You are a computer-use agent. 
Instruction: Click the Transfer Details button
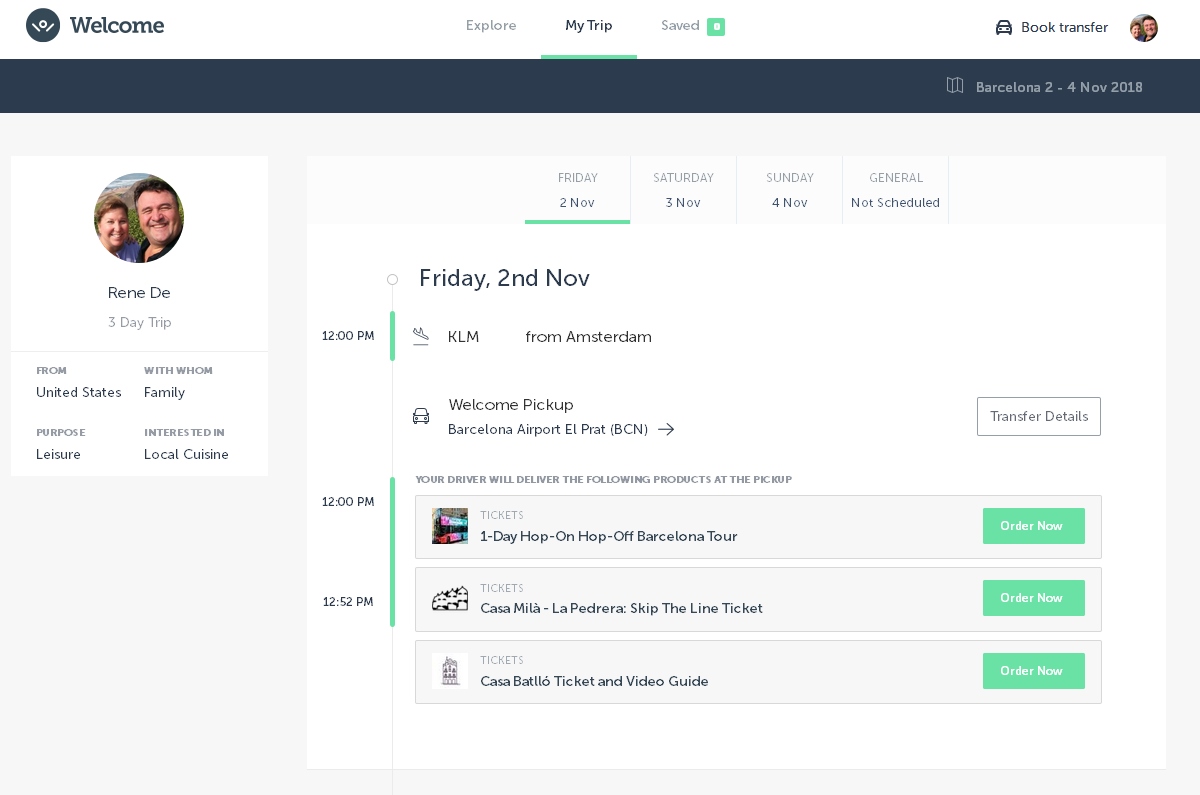(1038, 416)
